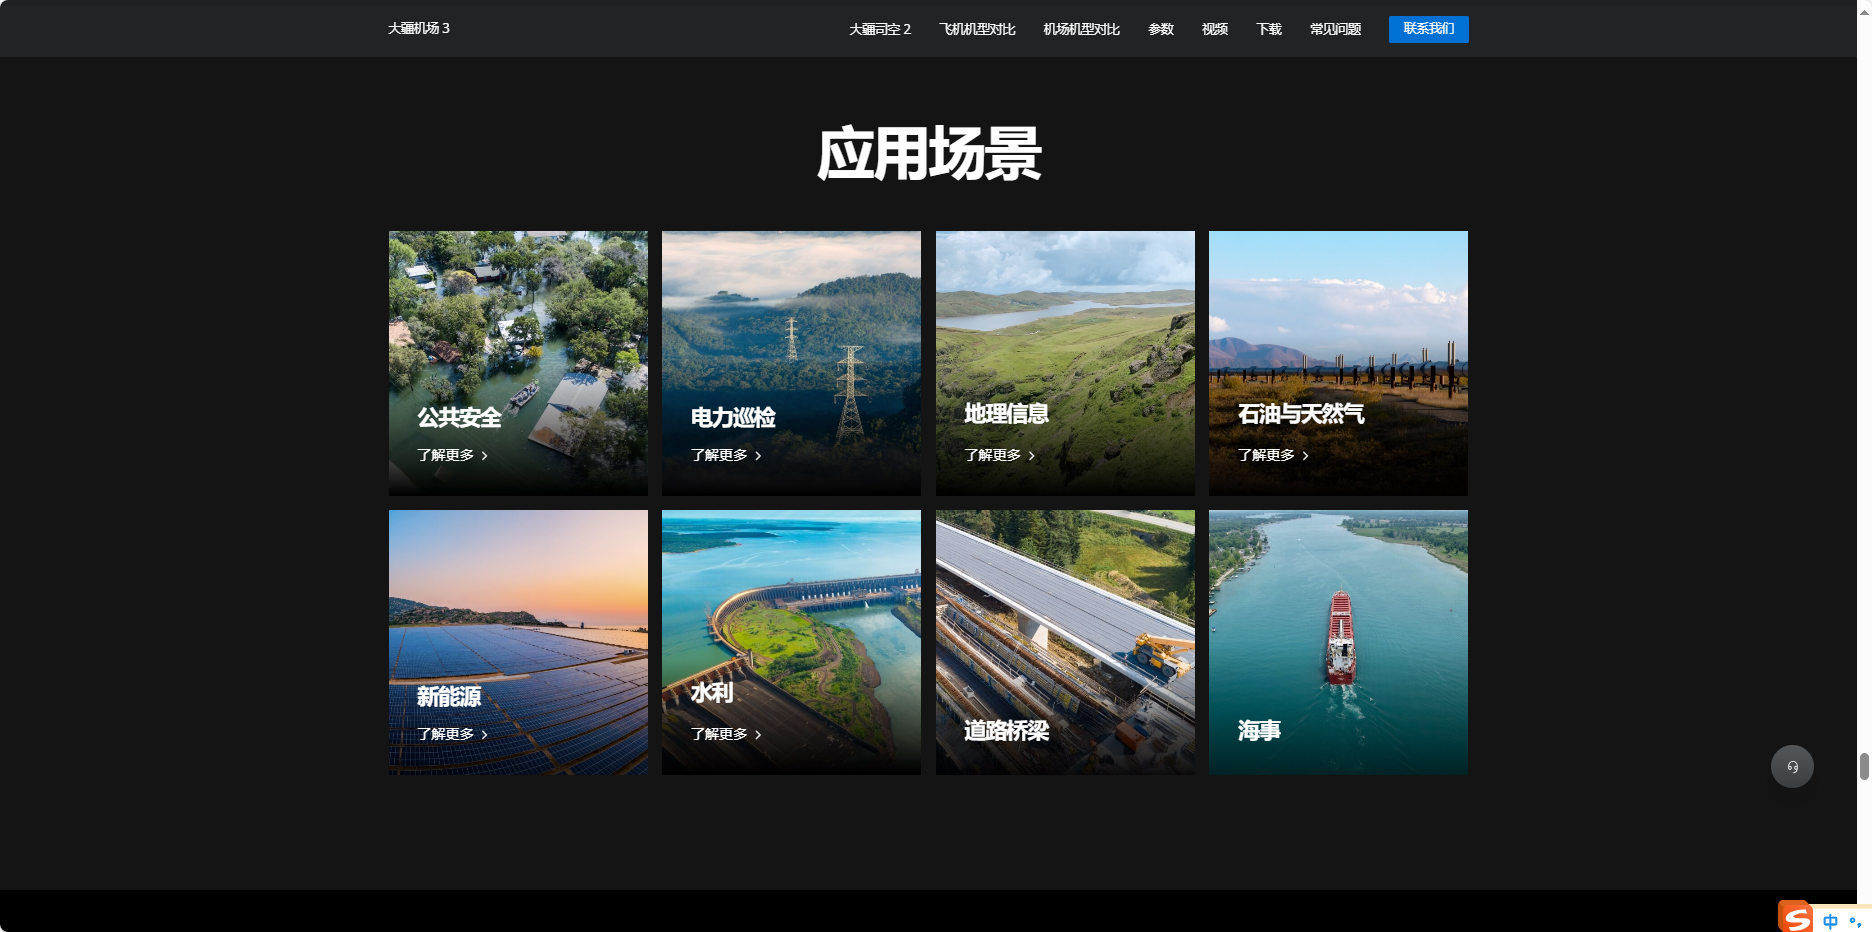Click 了解更多 link under 水利

pyautogui.click(x=719, y=734)
